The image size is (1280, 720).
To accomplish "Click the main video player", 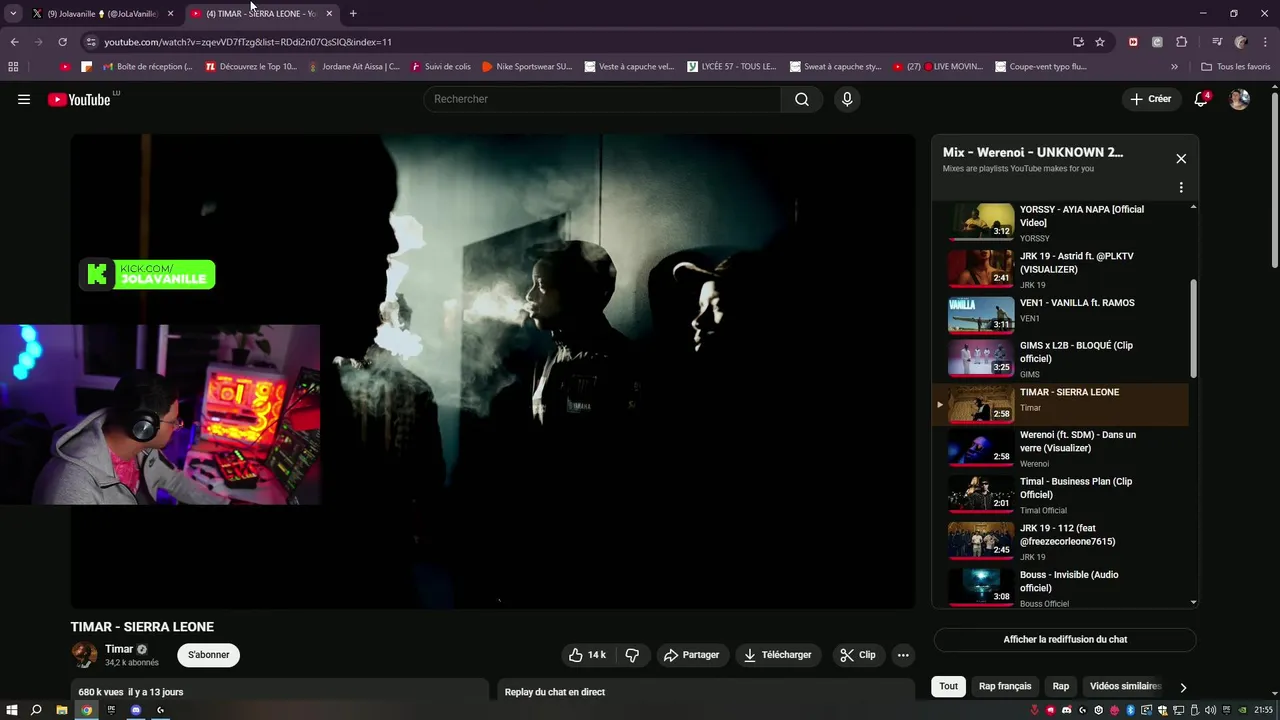I will (x=493, y=371).
